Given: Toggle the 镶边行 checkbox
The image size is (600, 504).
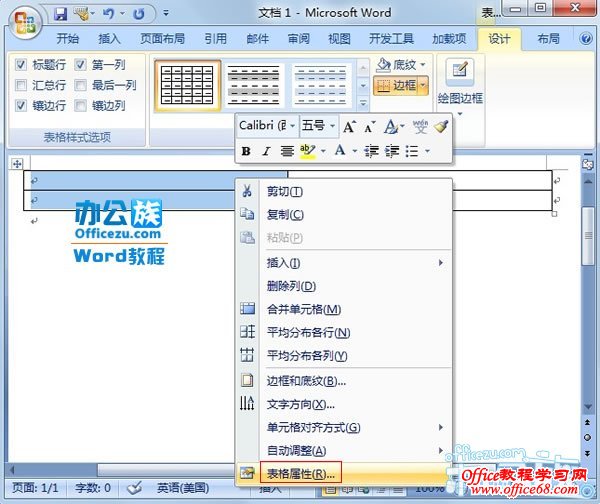Looking at the screenshot, I should [21, 105].
